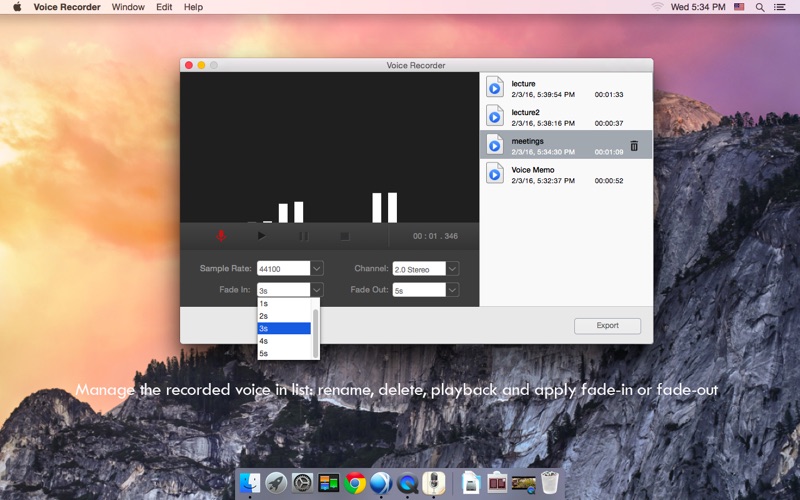Launch Google Chrome from the Dock

(355, 483)
